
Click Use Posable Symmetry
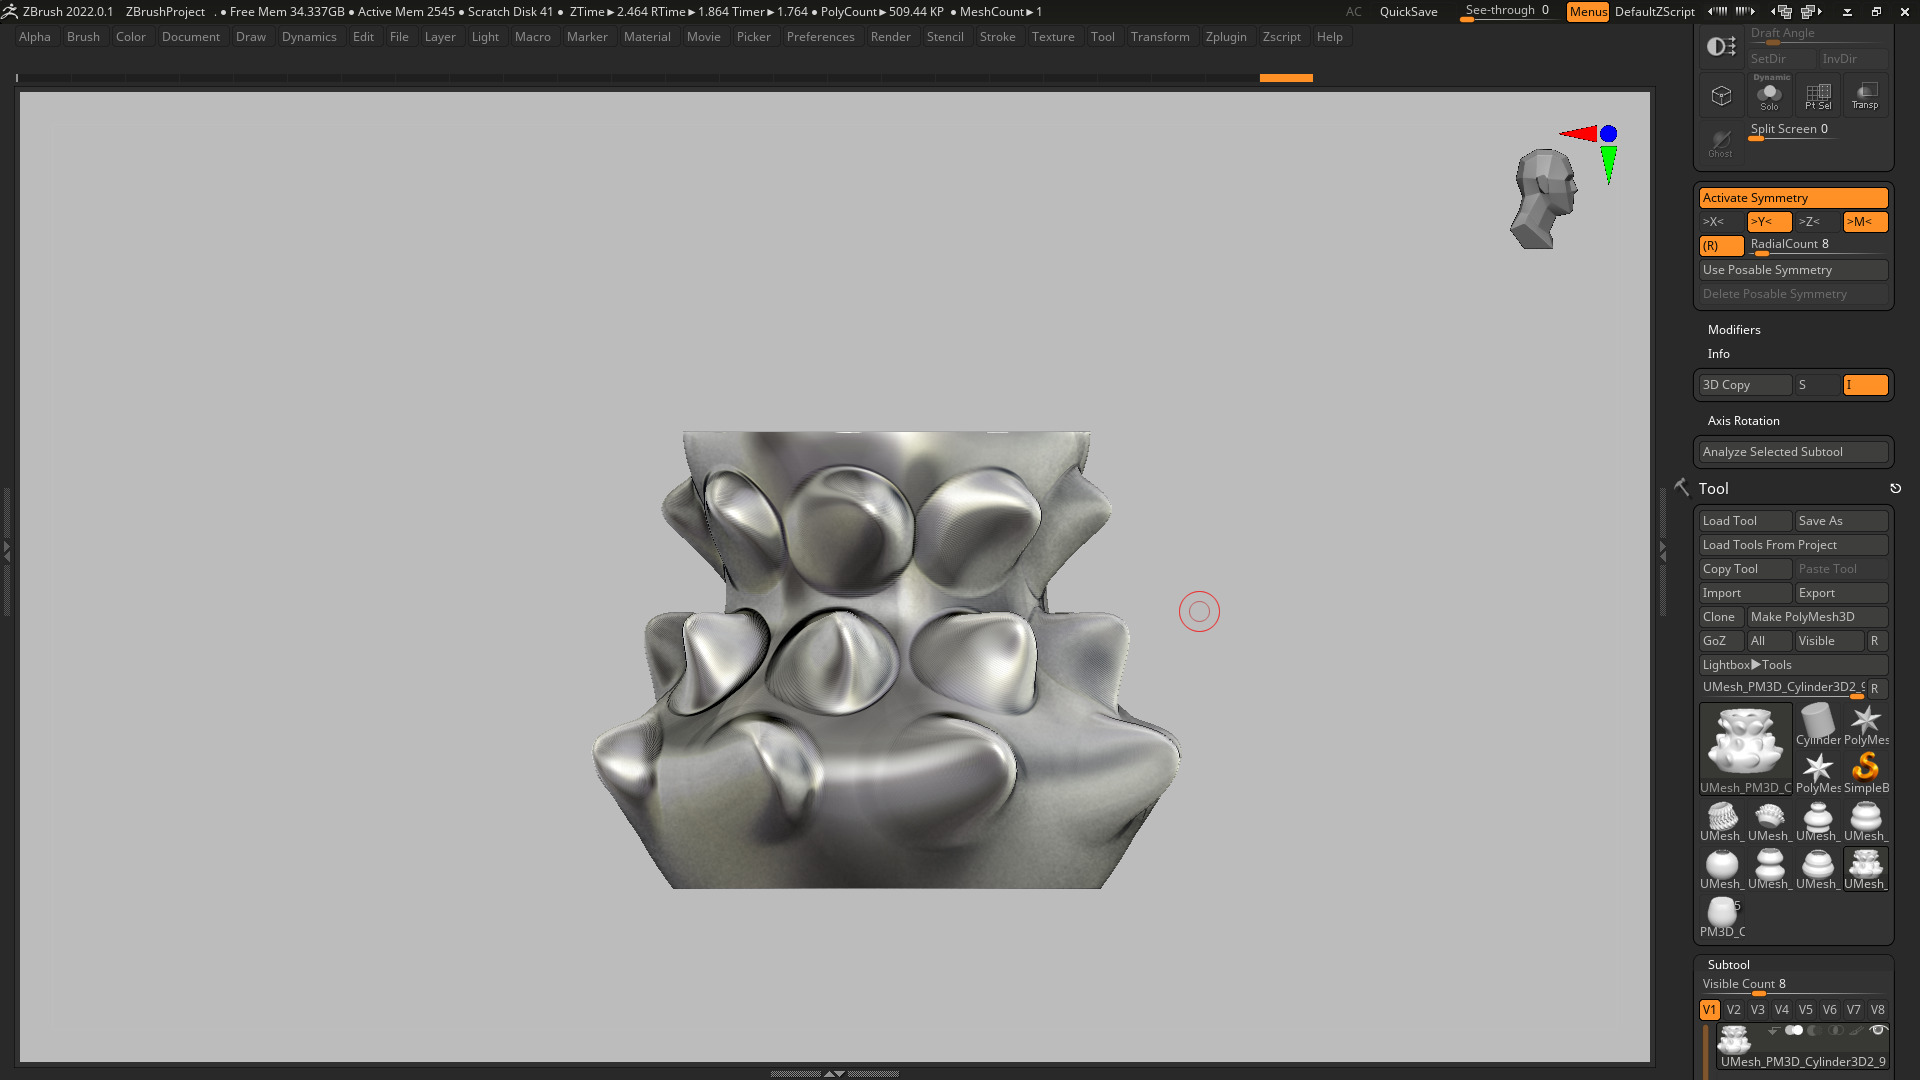1794,270
